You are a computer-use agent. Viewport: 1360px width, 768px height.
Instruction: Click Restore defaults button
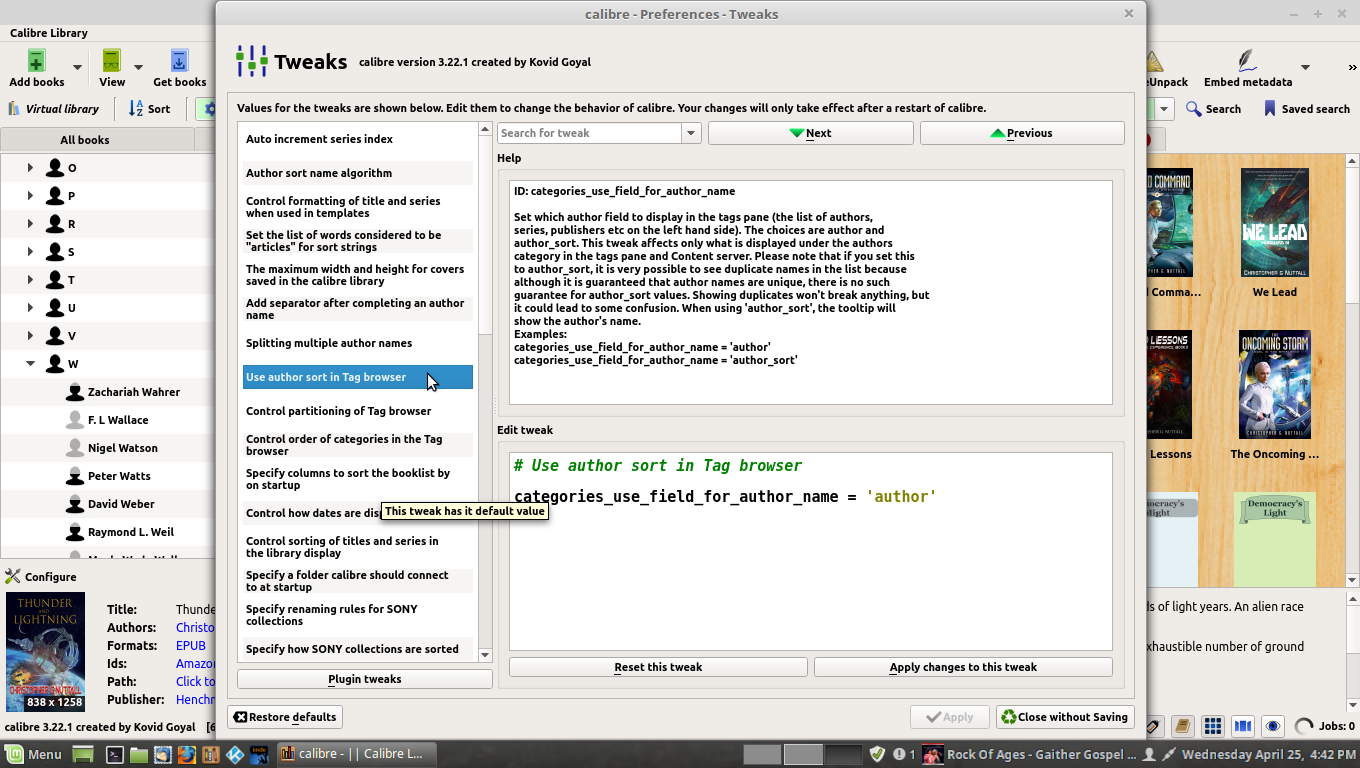(286, 717)
